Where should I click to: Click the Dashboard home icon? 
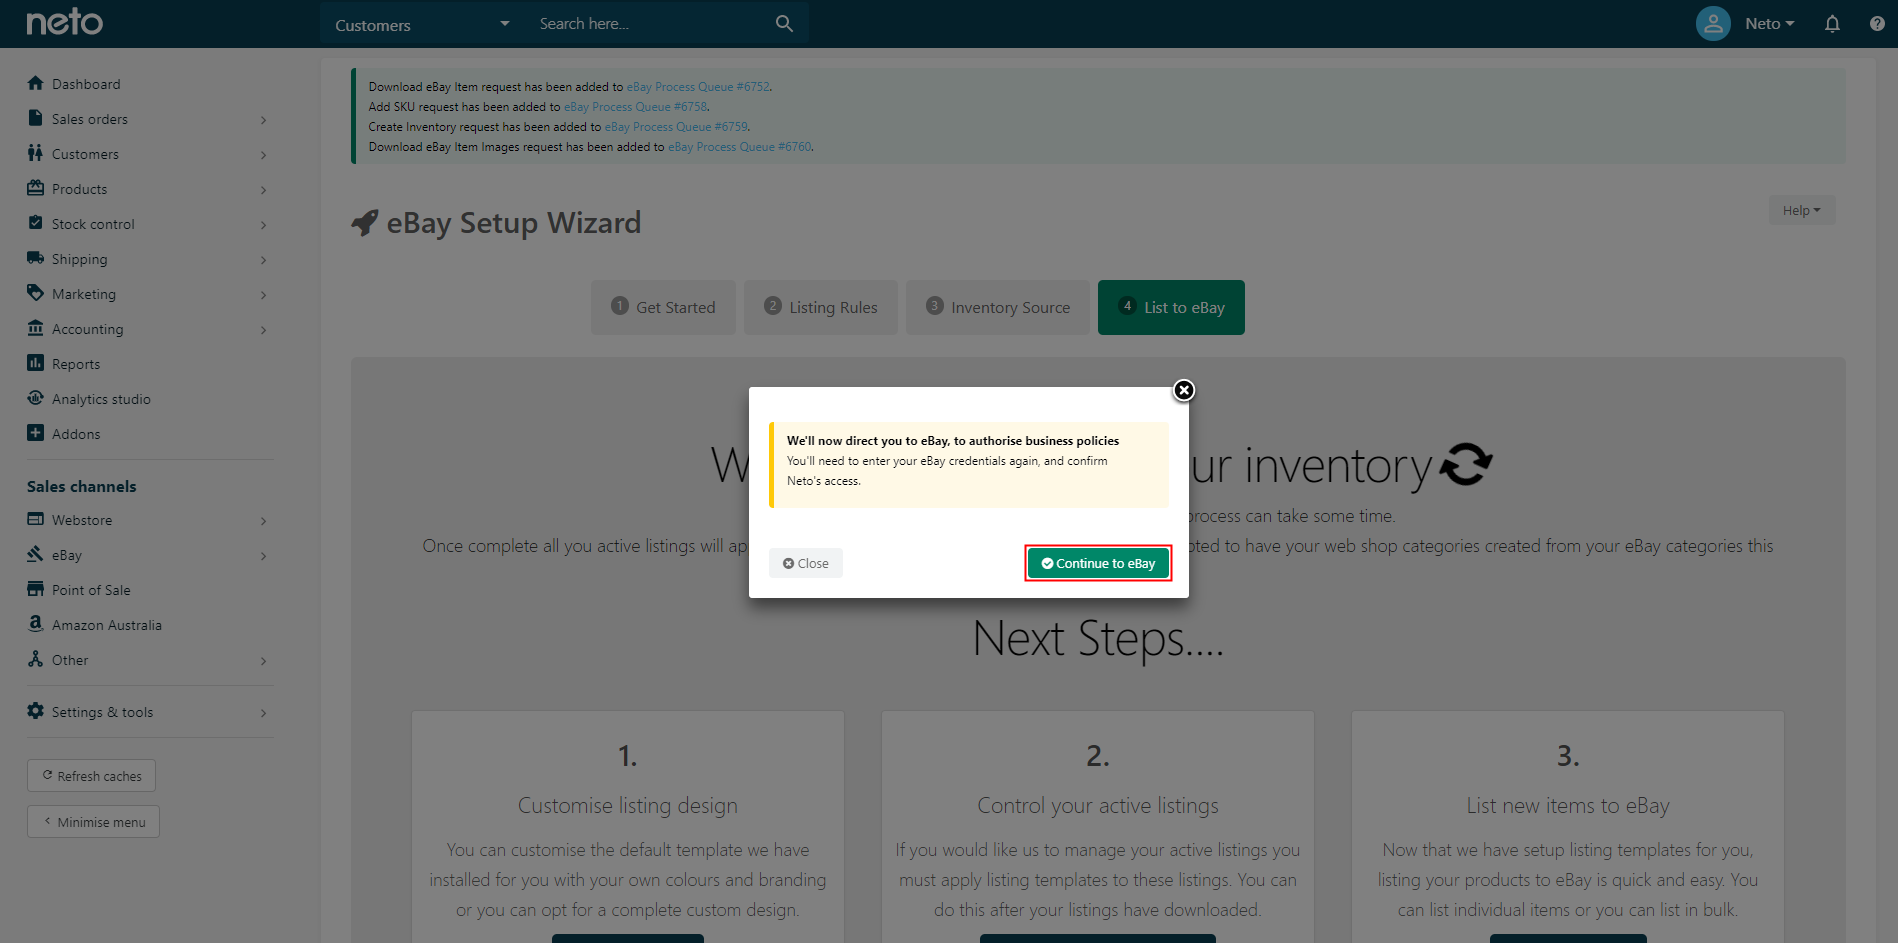click(x=36, y=83)
